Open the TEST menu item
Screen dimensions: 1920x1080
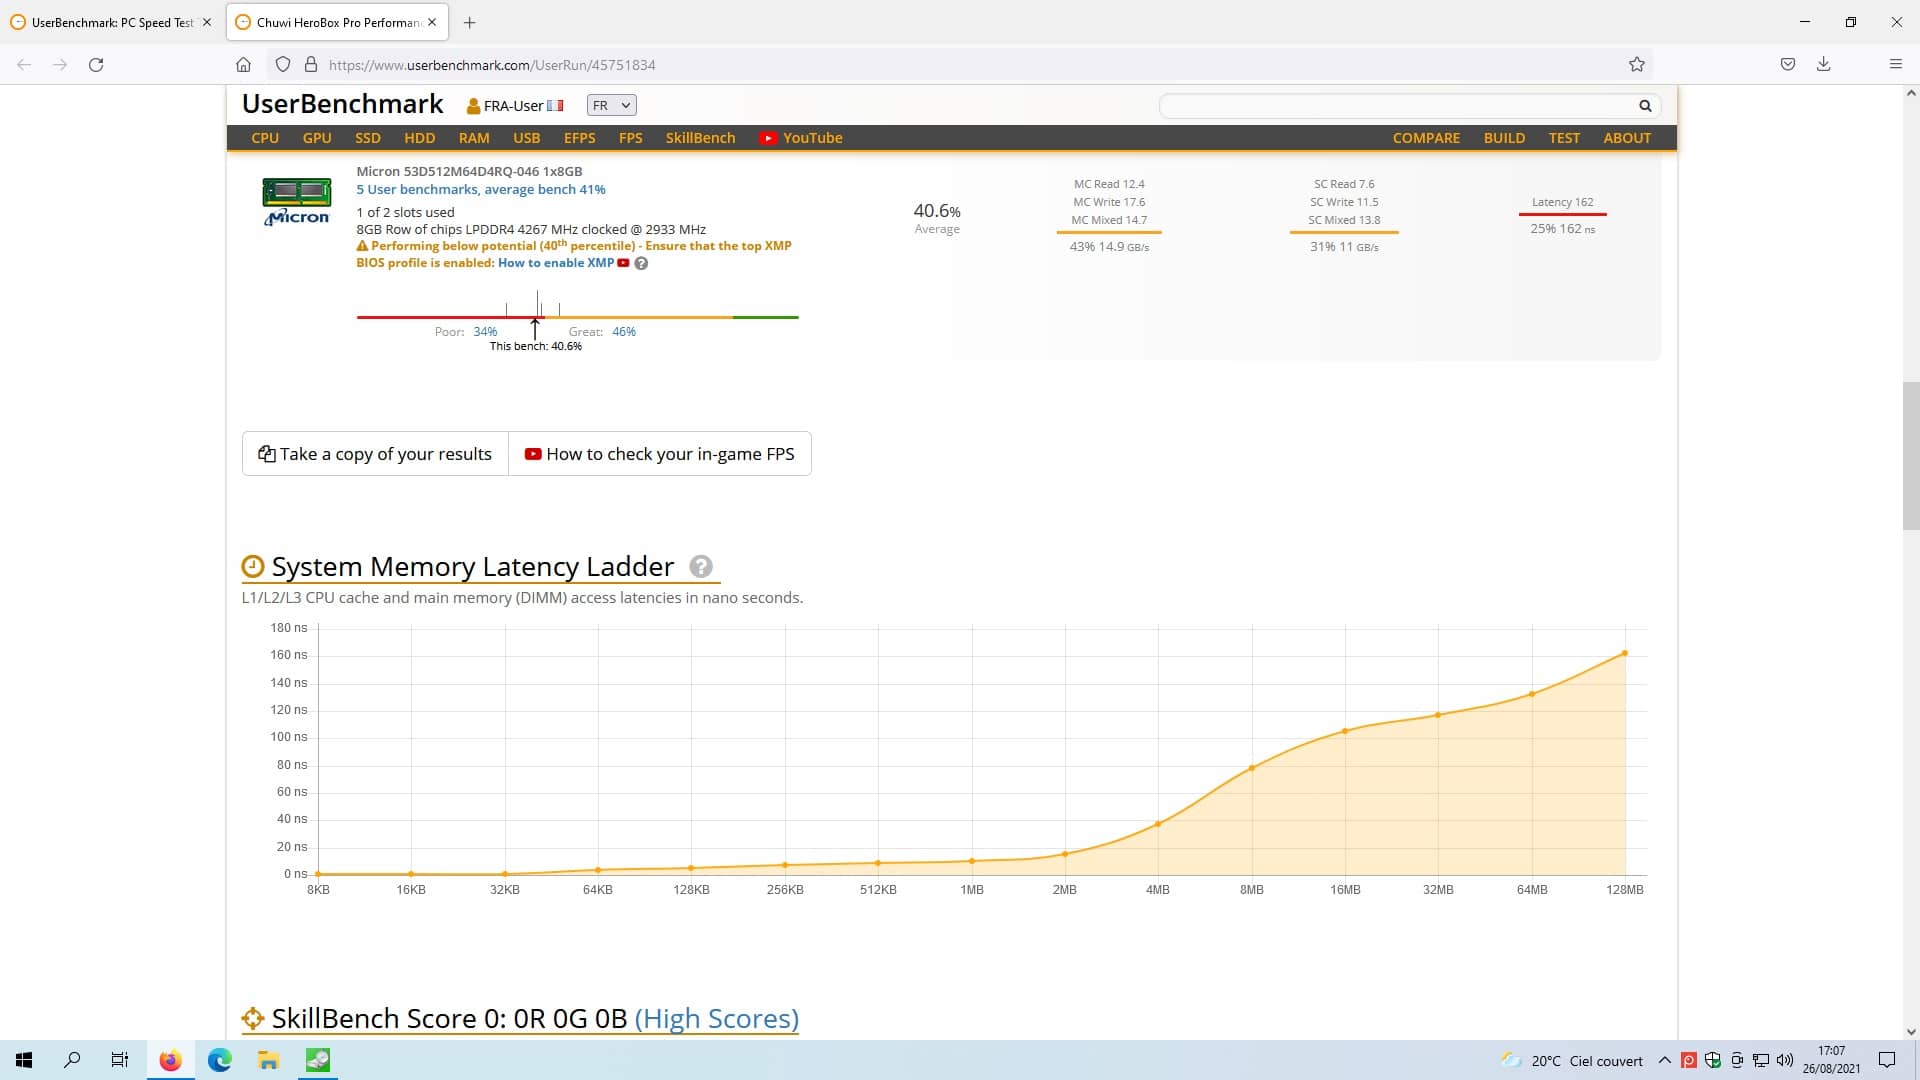point(1564,138)
